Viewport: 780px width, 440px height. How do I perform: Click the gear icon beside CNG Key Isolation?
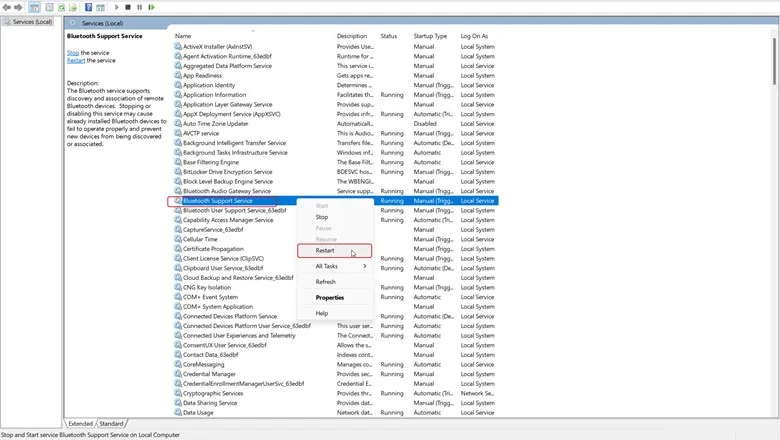tap(178, 287)
